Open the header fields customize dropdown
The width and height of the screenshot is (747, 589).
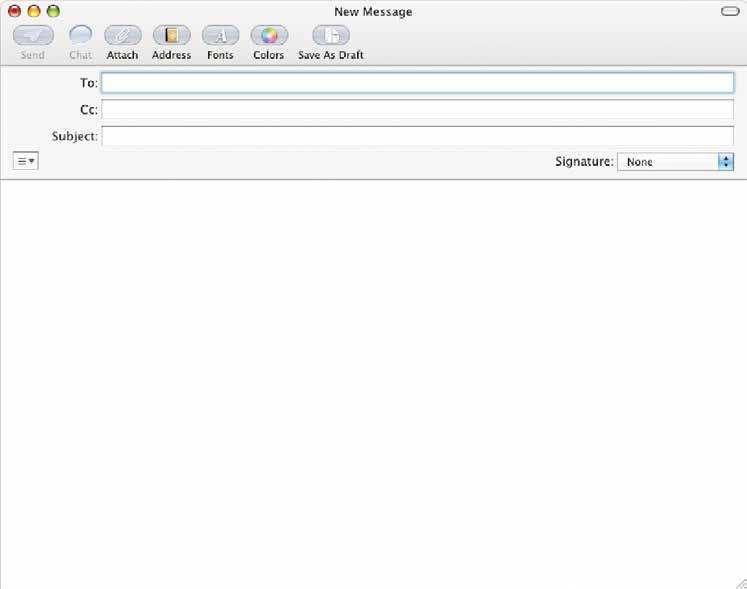[x=26, y=161]
